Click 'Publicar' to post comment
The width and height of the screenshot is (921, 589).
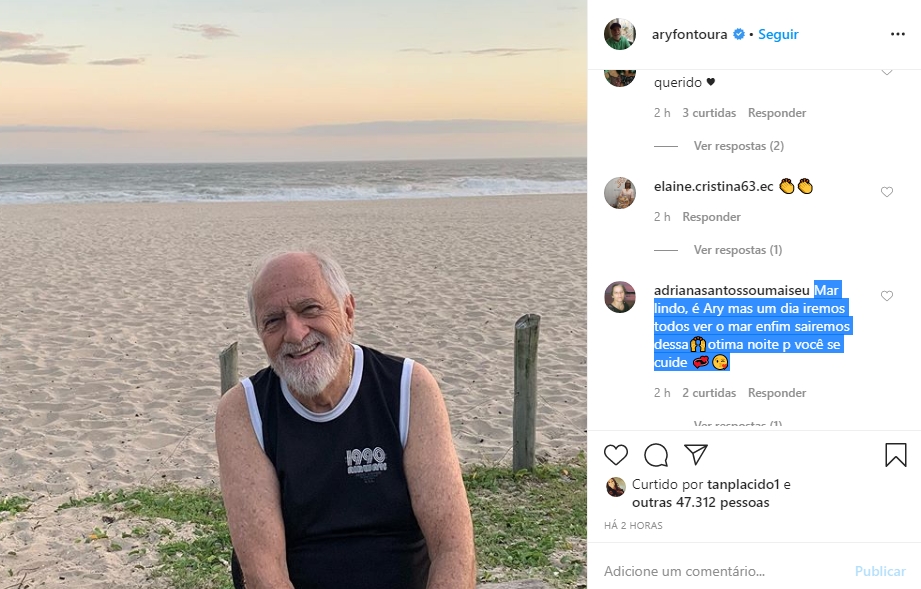pyautogui.click(x=880, y=571)
